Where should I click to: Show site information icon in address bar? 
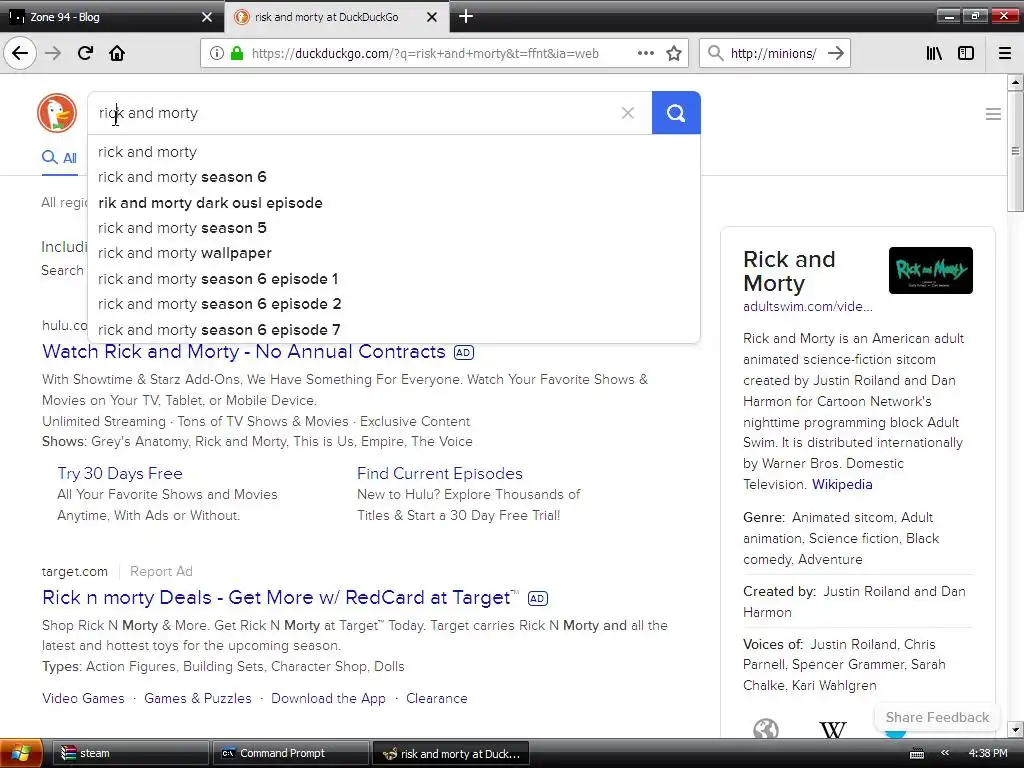pyautogui.click(x=216, y=53)
